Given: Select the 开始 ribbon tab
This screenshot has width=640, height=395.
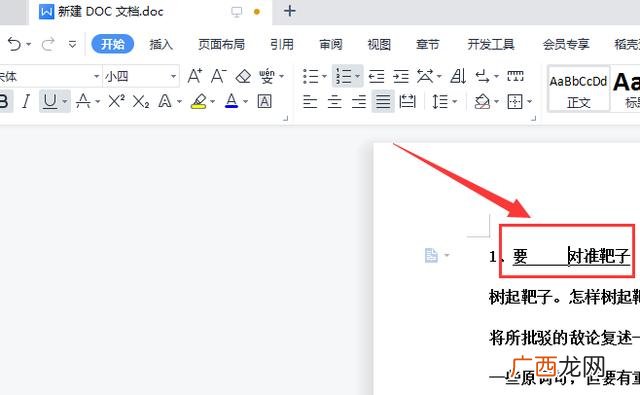Looking at the screenshot, I should [x=113, y=44].
